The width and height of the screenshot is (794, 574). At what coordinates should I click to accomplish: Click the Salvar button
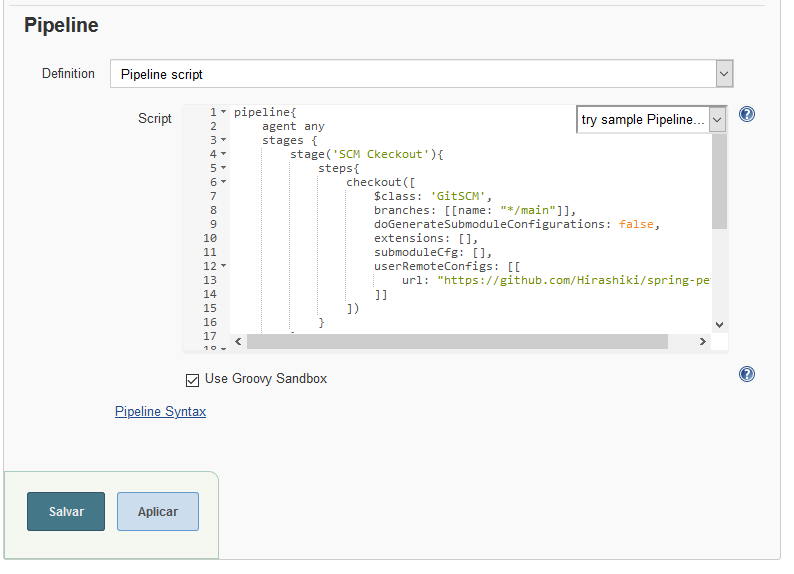click(66, 511)
